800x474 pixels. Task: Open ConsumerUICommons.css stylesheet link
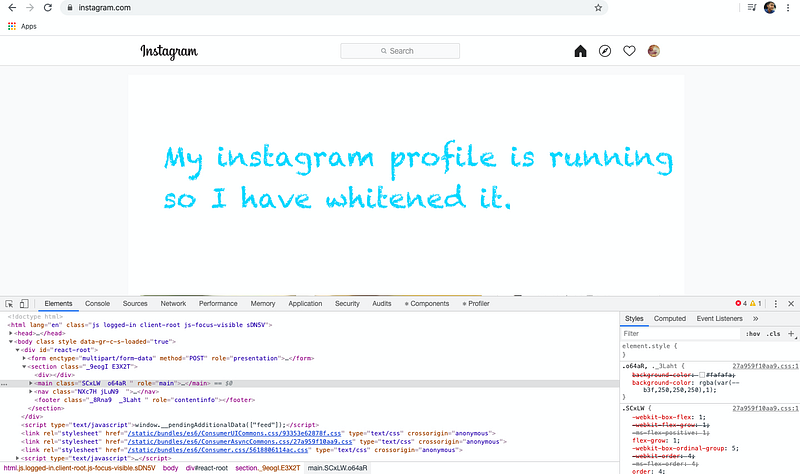pyautogui.click(x=234, y=433)
